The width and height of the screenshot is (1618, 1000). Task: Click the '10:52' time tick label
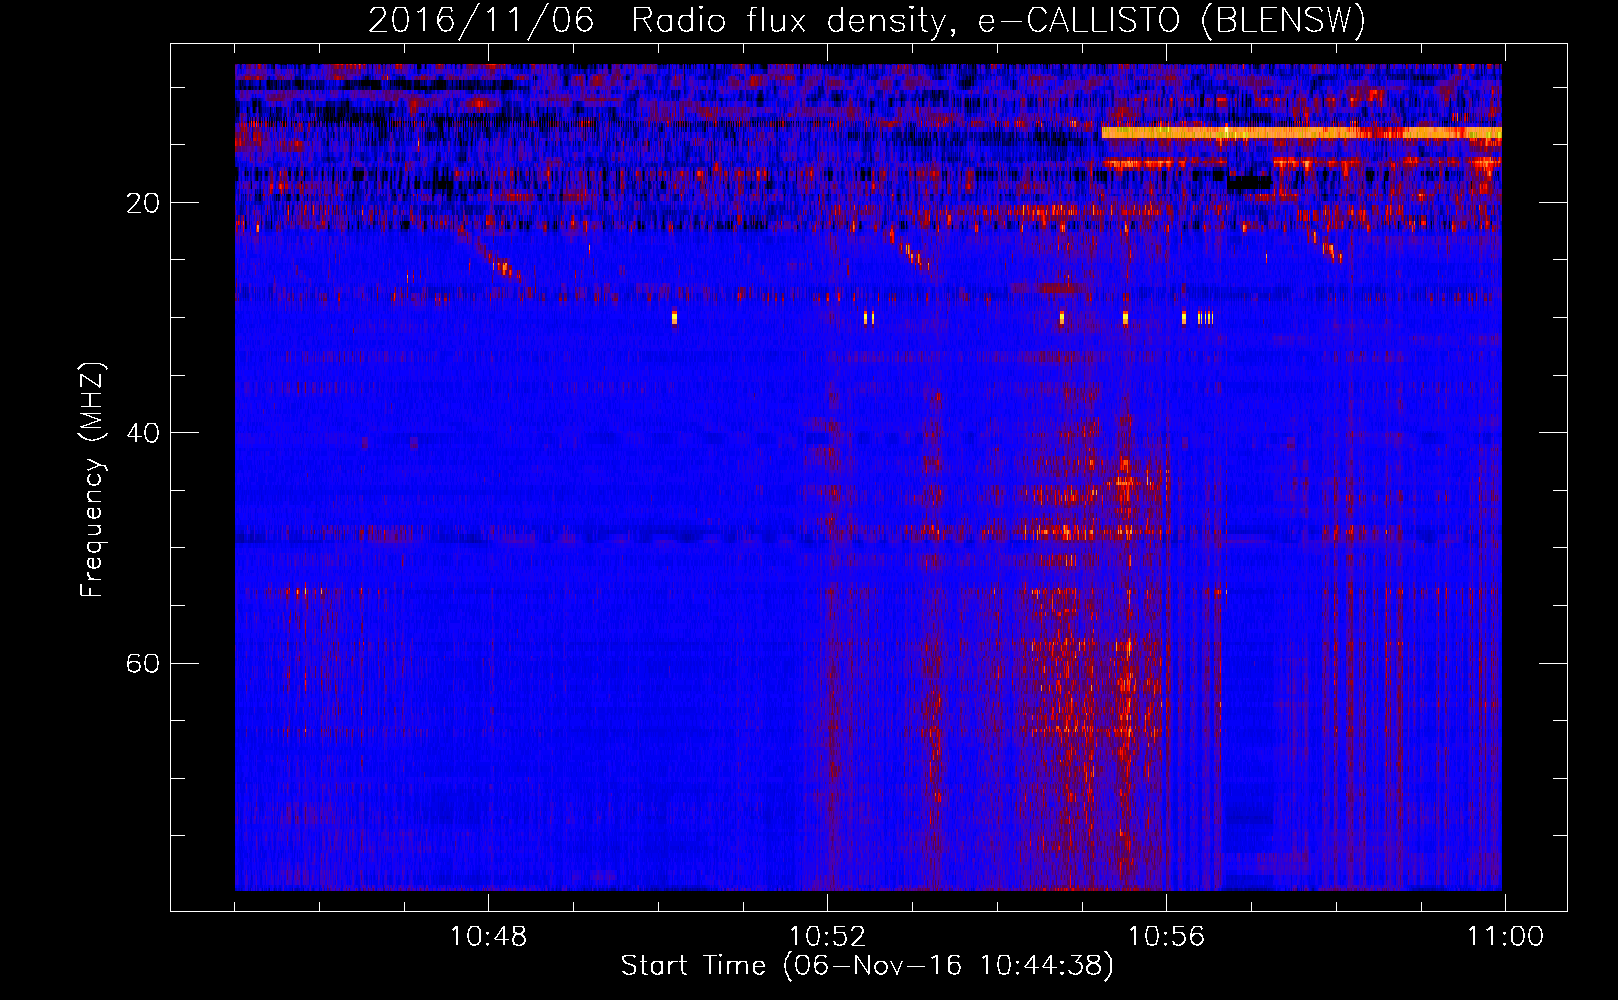[827, 937]
